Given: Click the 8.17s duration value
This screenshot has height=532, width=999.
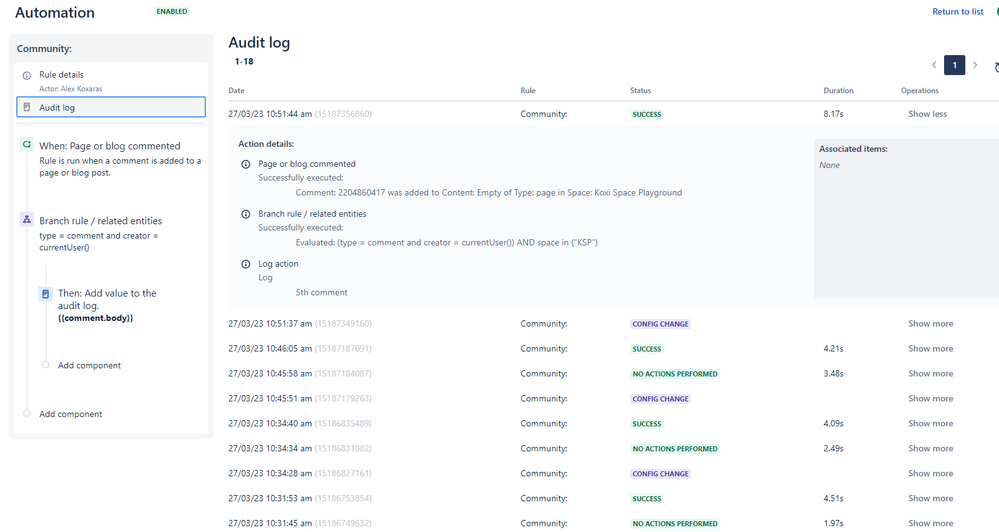Looking at the screenshot, I should pyautogui.click(x=833, y=114).
